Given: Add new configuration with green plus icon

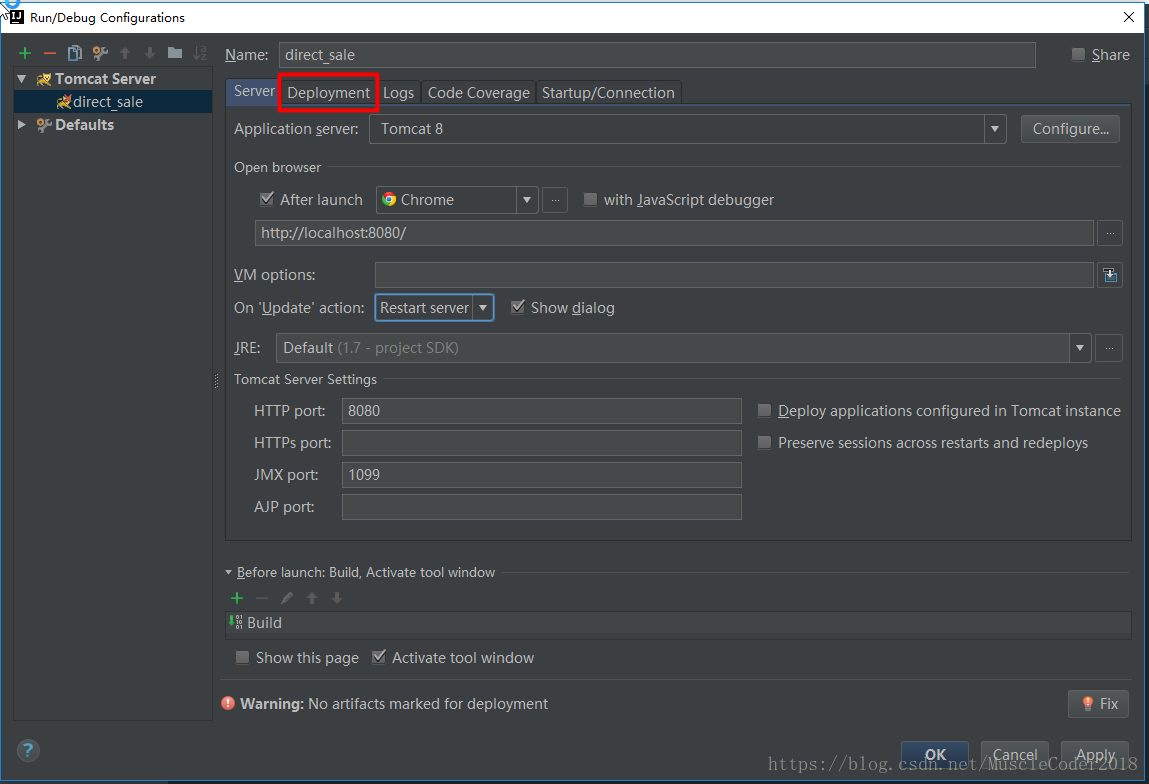Looking at the screenshot, I should pyautogui.click(x=25, y=53).
